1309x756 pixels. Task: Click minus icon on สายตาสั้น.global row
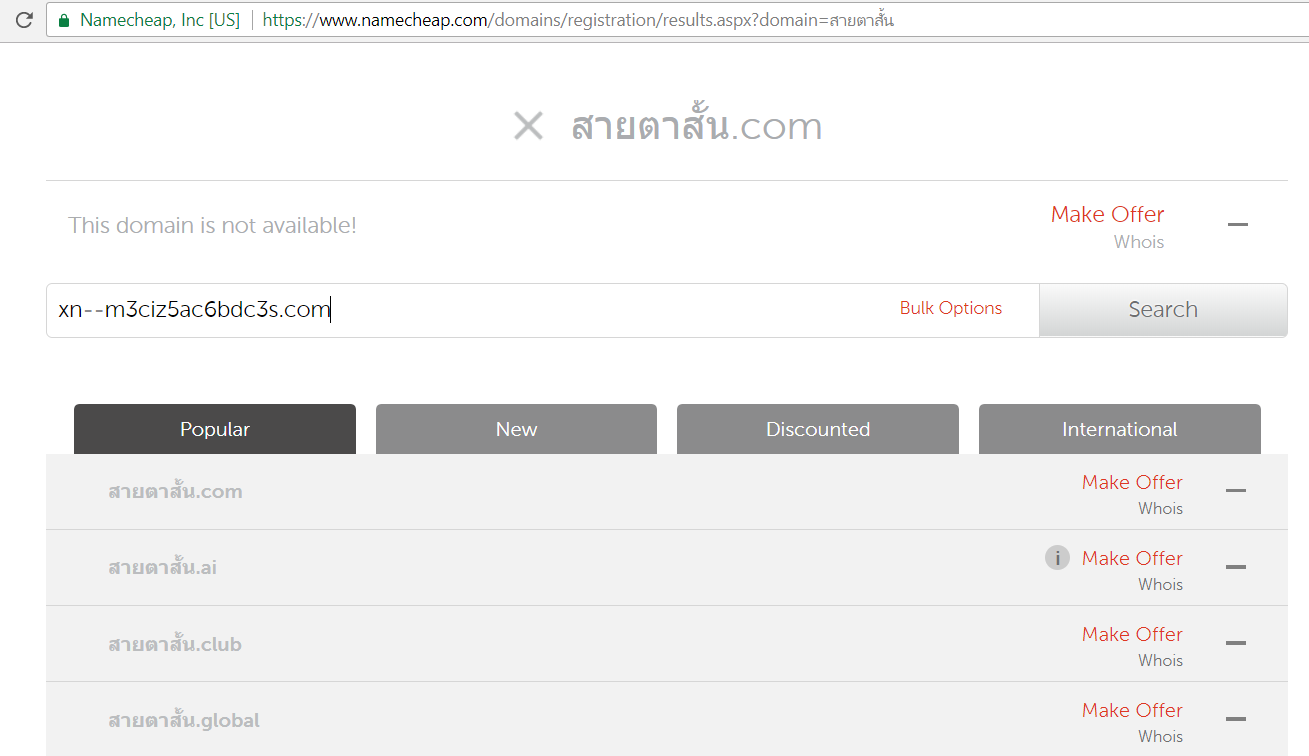1236,718
